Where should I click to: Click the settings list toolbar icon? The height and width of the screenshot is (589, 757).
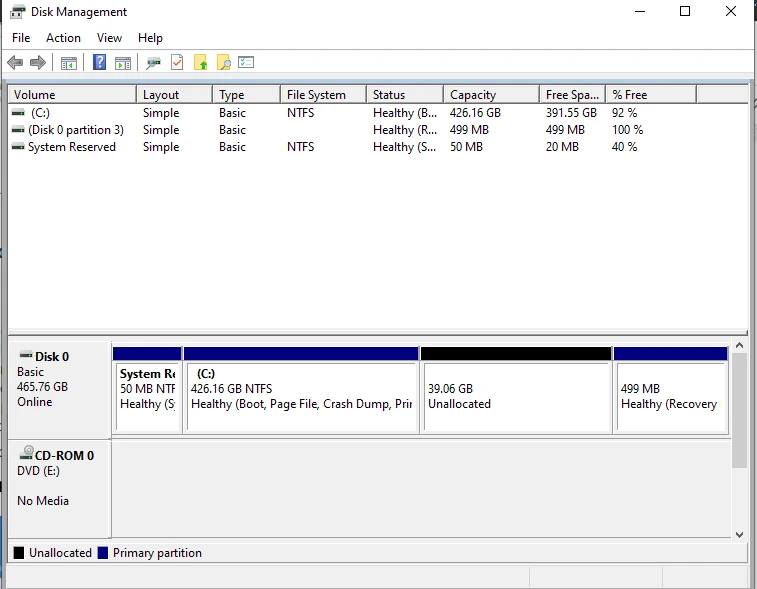(246, 62)
